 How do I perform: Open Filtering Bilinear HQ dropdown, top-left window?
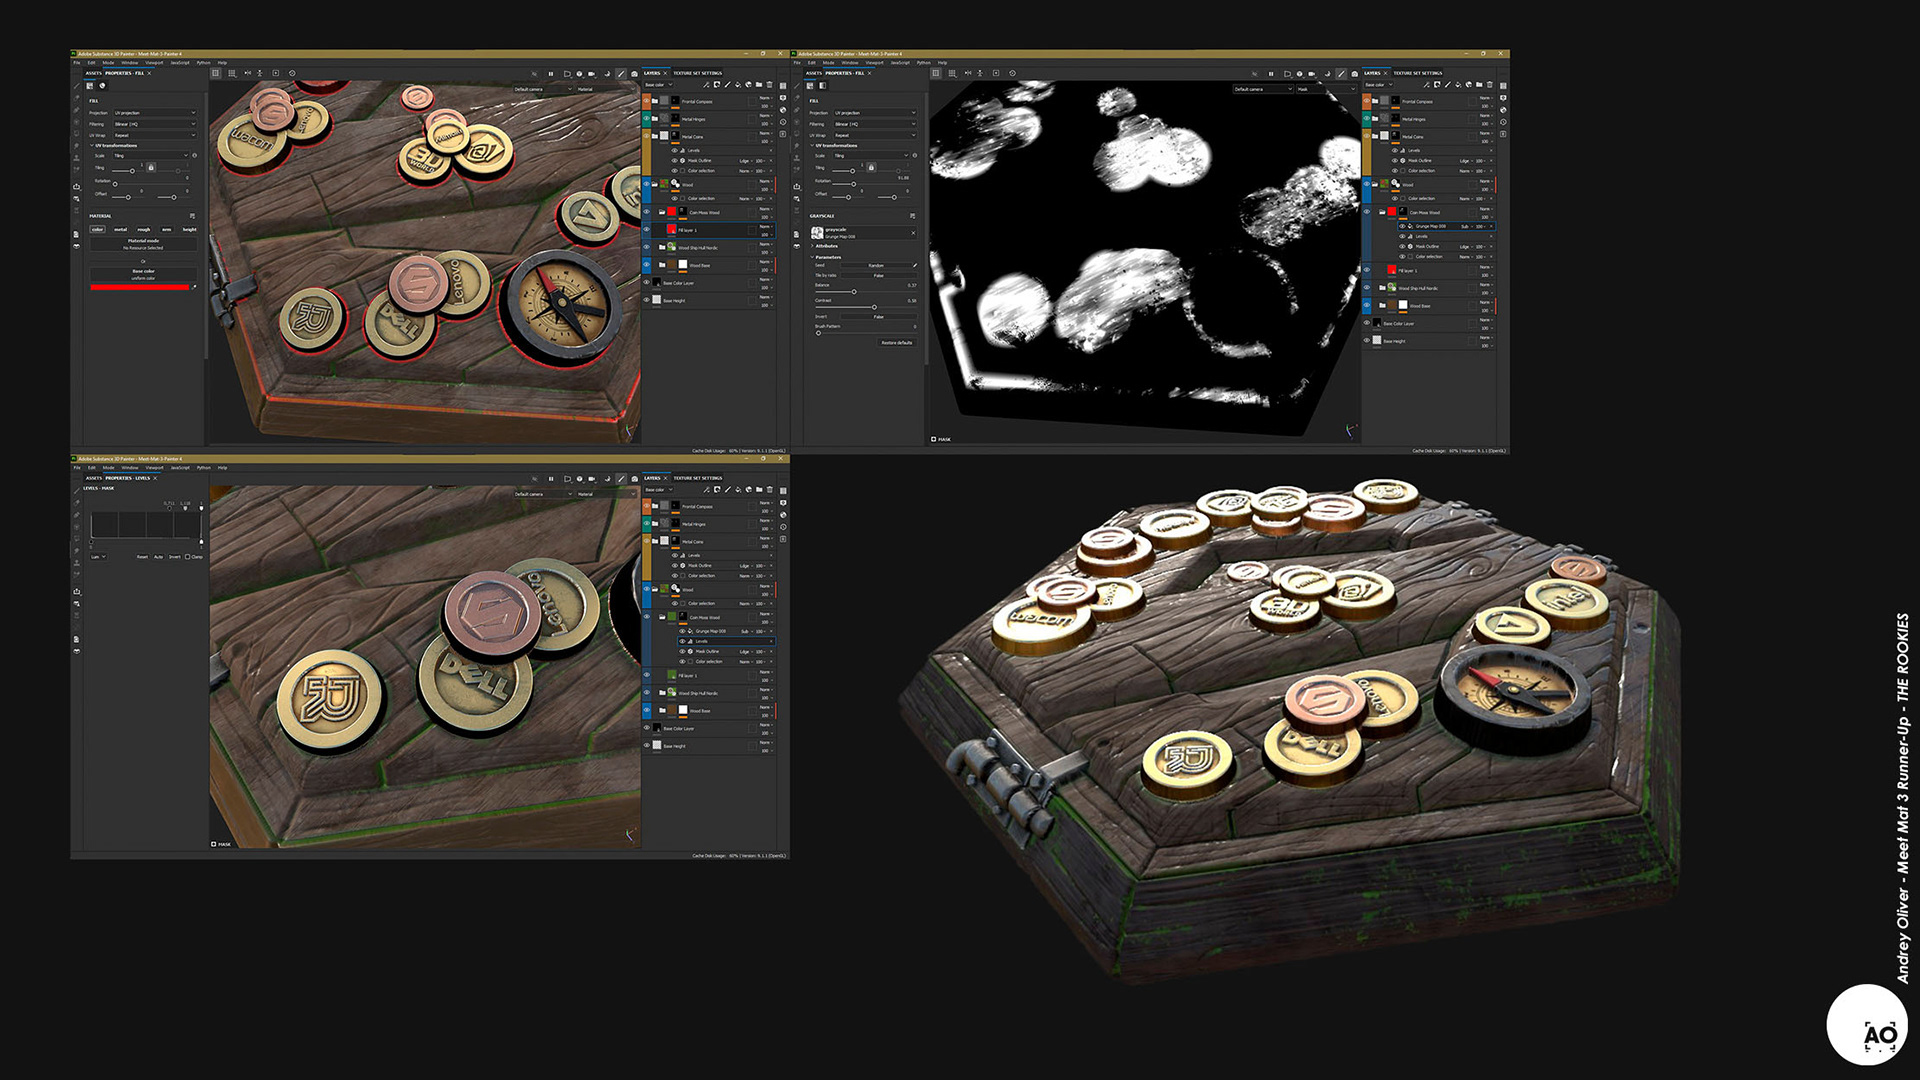pyautogui.click(x=156, y=124)
